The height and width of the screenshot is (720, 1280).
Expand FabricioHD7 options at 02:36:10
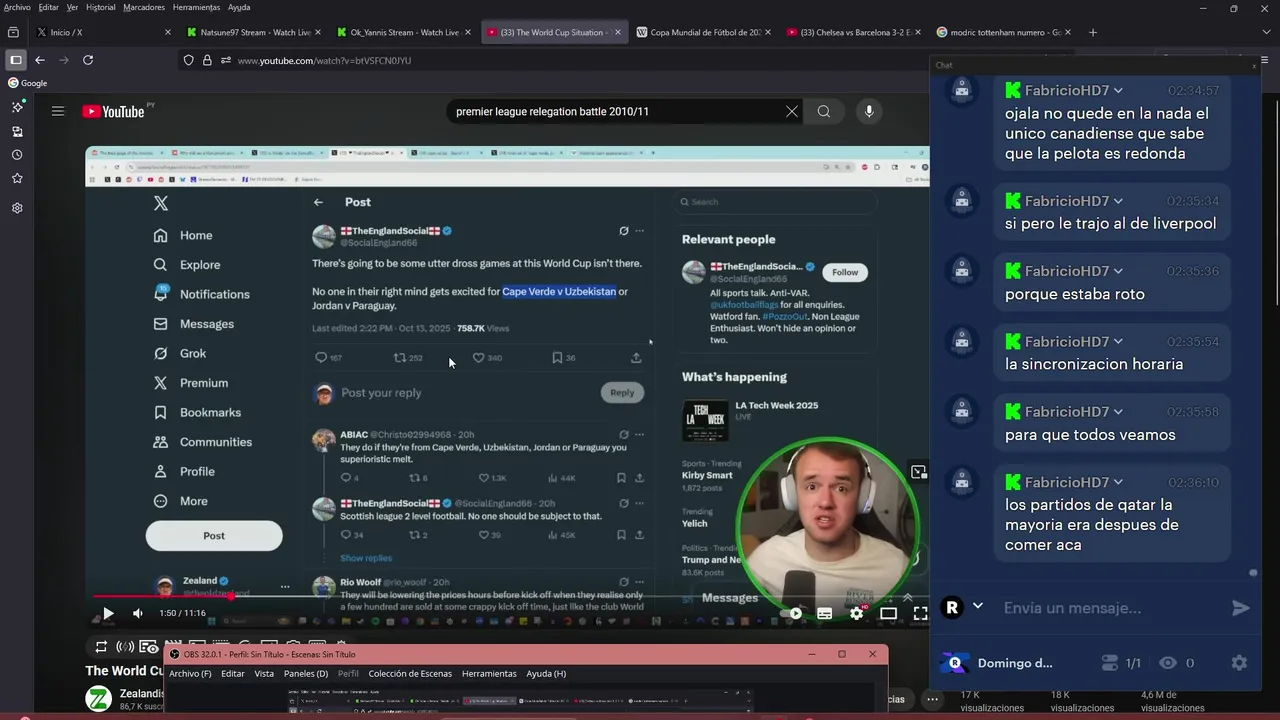[1118, 482]
